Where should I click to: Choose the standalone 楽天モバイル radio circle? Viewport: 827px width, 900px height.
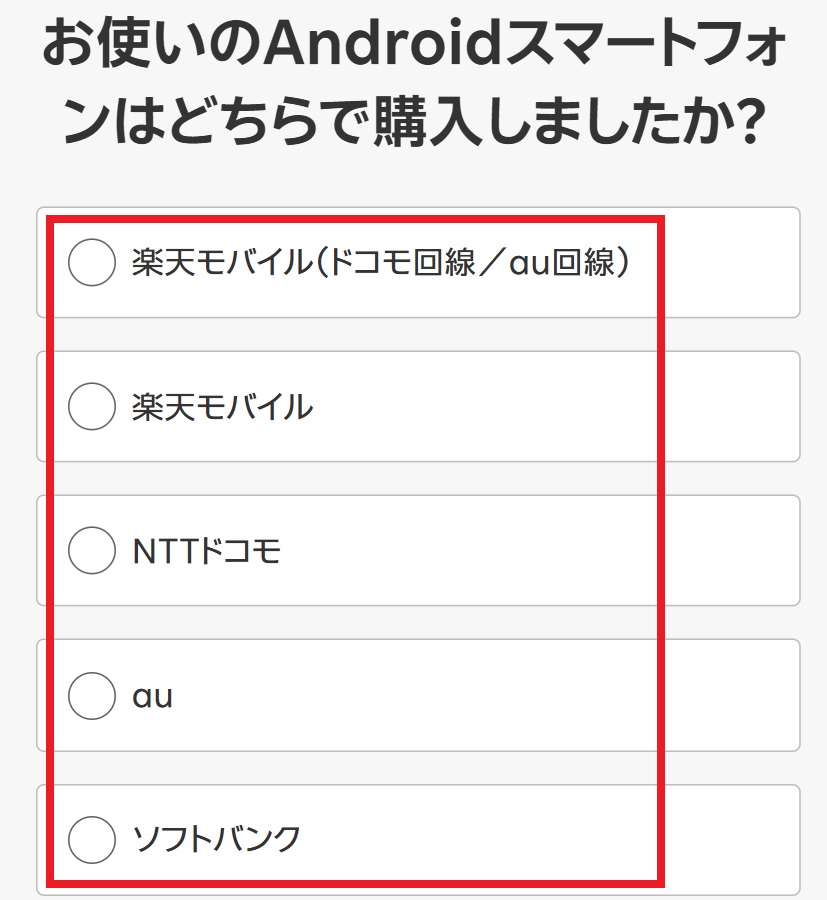point(92,407)
